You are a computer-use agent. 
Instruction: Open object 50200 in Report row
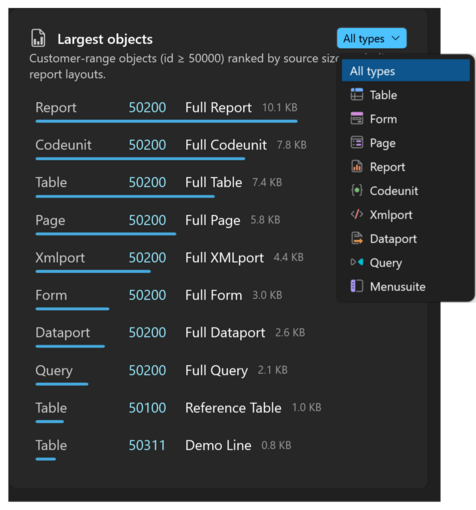(x=147, y=107)
